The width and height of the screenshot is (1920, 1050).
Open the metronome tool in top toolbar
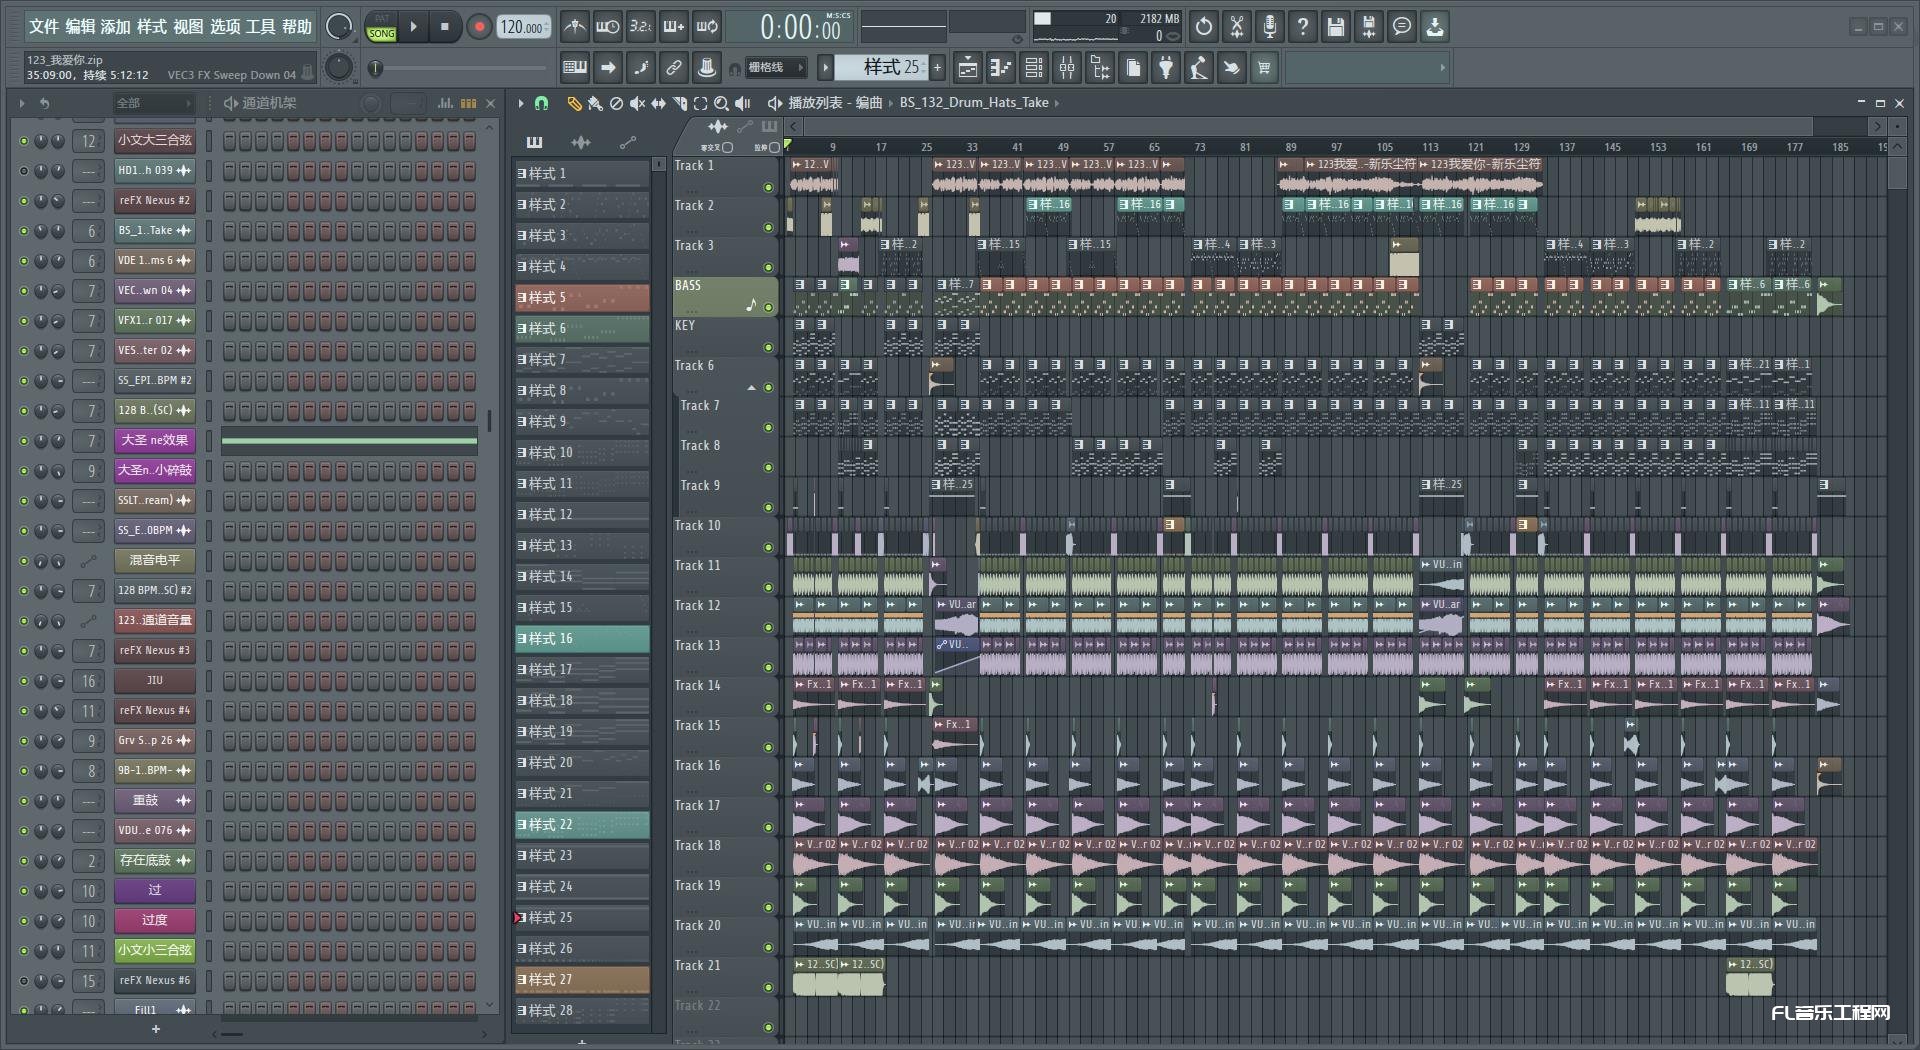coord(574,27)
